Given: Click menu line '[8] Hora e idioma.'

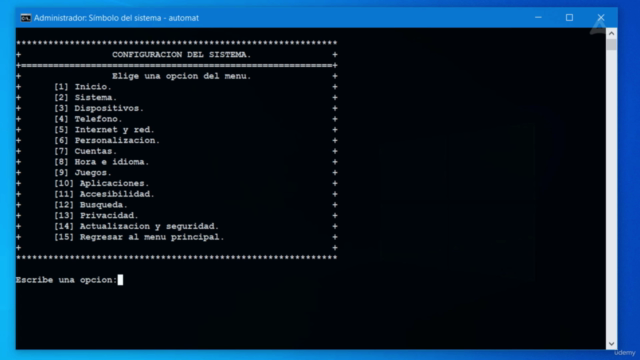Looking at the screenshot, I should 102,162.
